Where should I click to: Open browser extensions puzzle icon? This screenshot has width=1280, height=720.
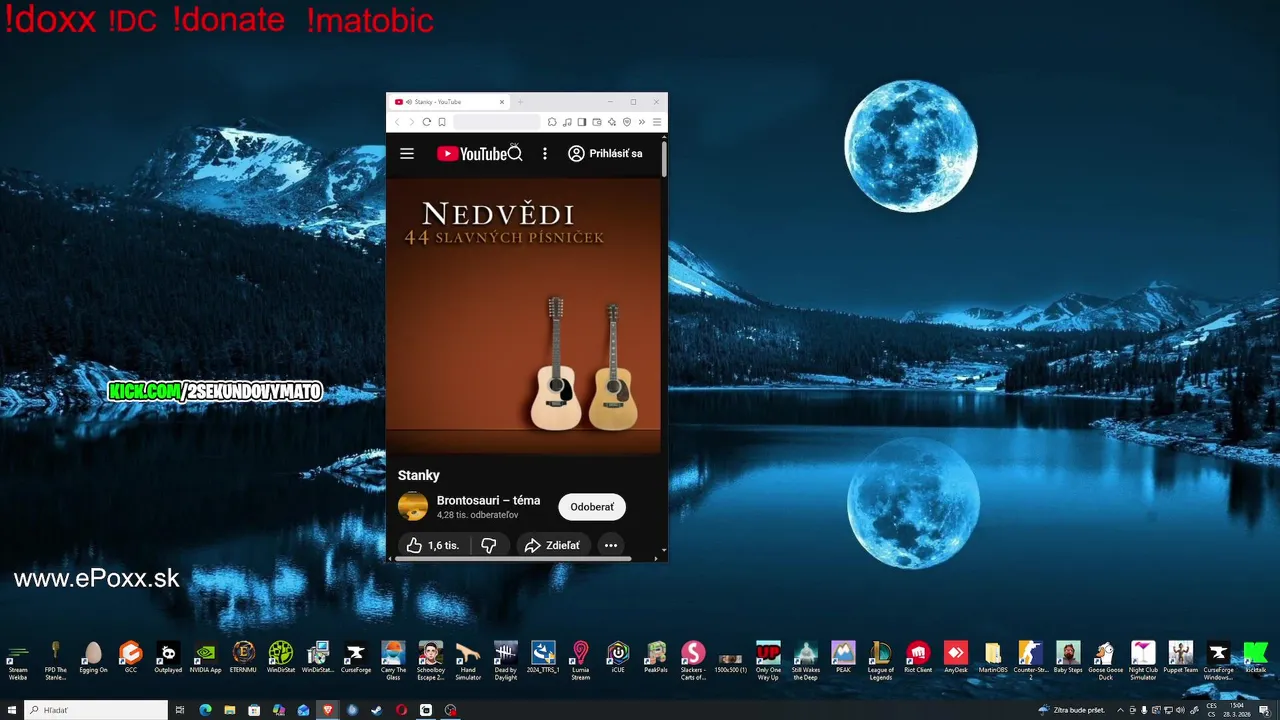pos(552,122)
